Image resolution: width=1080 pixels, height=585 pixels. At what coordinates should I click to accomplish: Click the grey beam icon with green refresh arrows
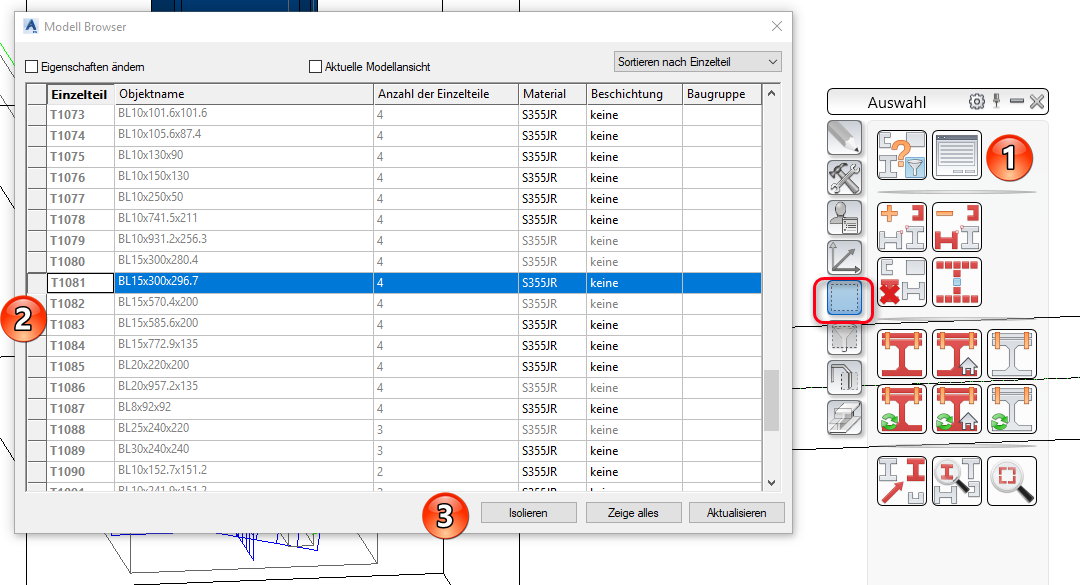(x=1012, y=409)
